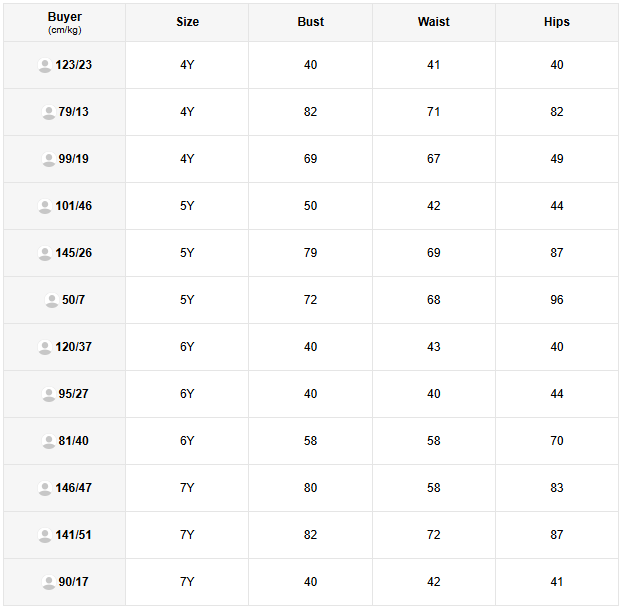Click avatar icon beside buyer 50/7
Viewport: 626px width, 611px height.
[x=52, y=301]
